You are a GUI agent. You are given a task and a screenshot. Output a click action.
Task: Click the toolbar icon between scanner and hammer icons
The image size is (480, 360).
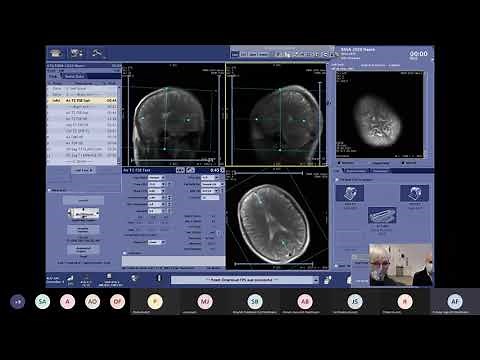77,53
